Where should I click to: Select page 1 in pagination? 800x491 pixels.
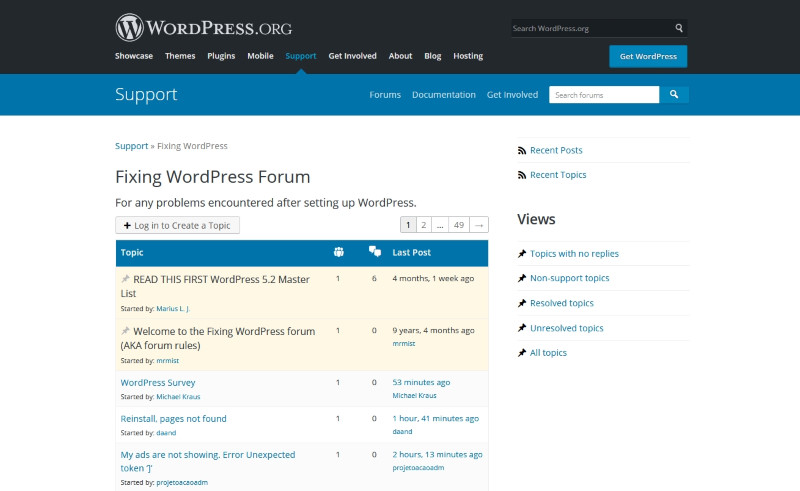pos(408,225)
